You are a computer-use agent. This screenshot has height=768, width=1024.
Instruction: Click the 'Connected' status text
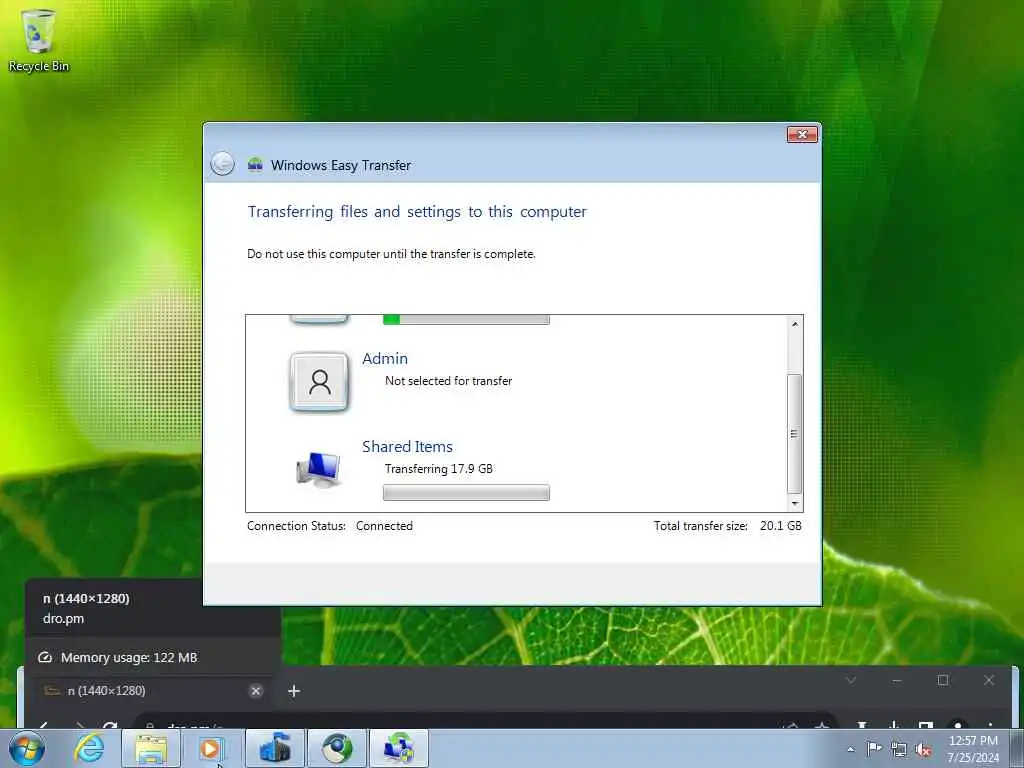point(384,526)
